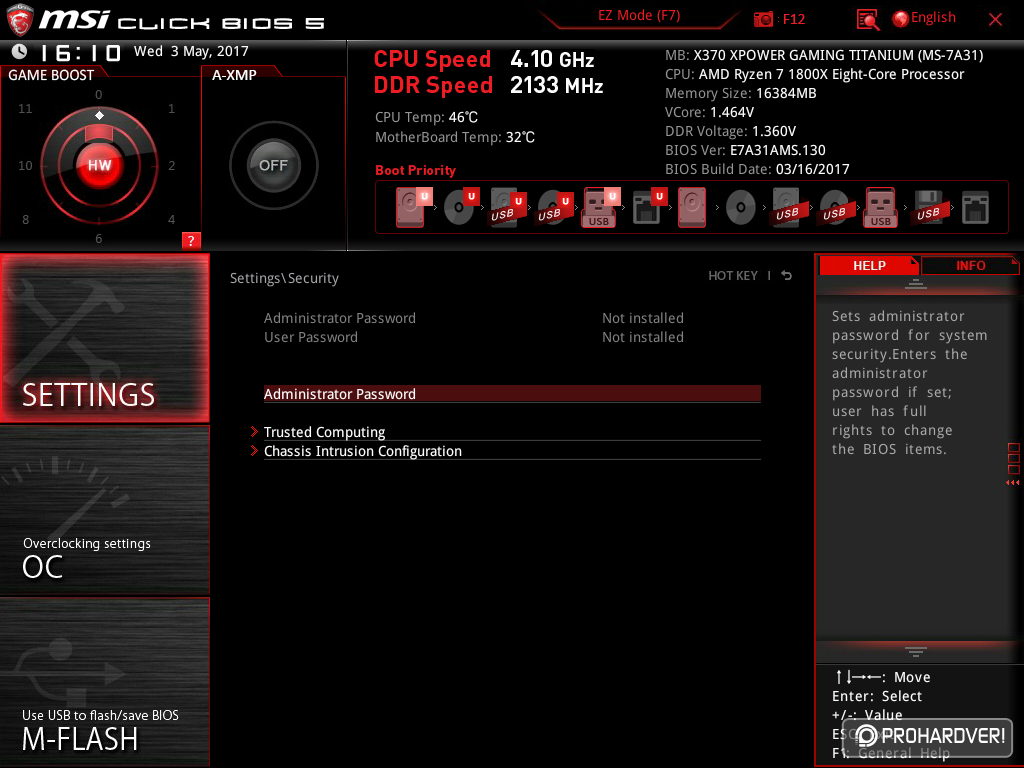This screenshot has height=768, width=1024.
Task: Click the User Password 'Not installed' status
Action: pyautogui.click(x=643, y=337)
